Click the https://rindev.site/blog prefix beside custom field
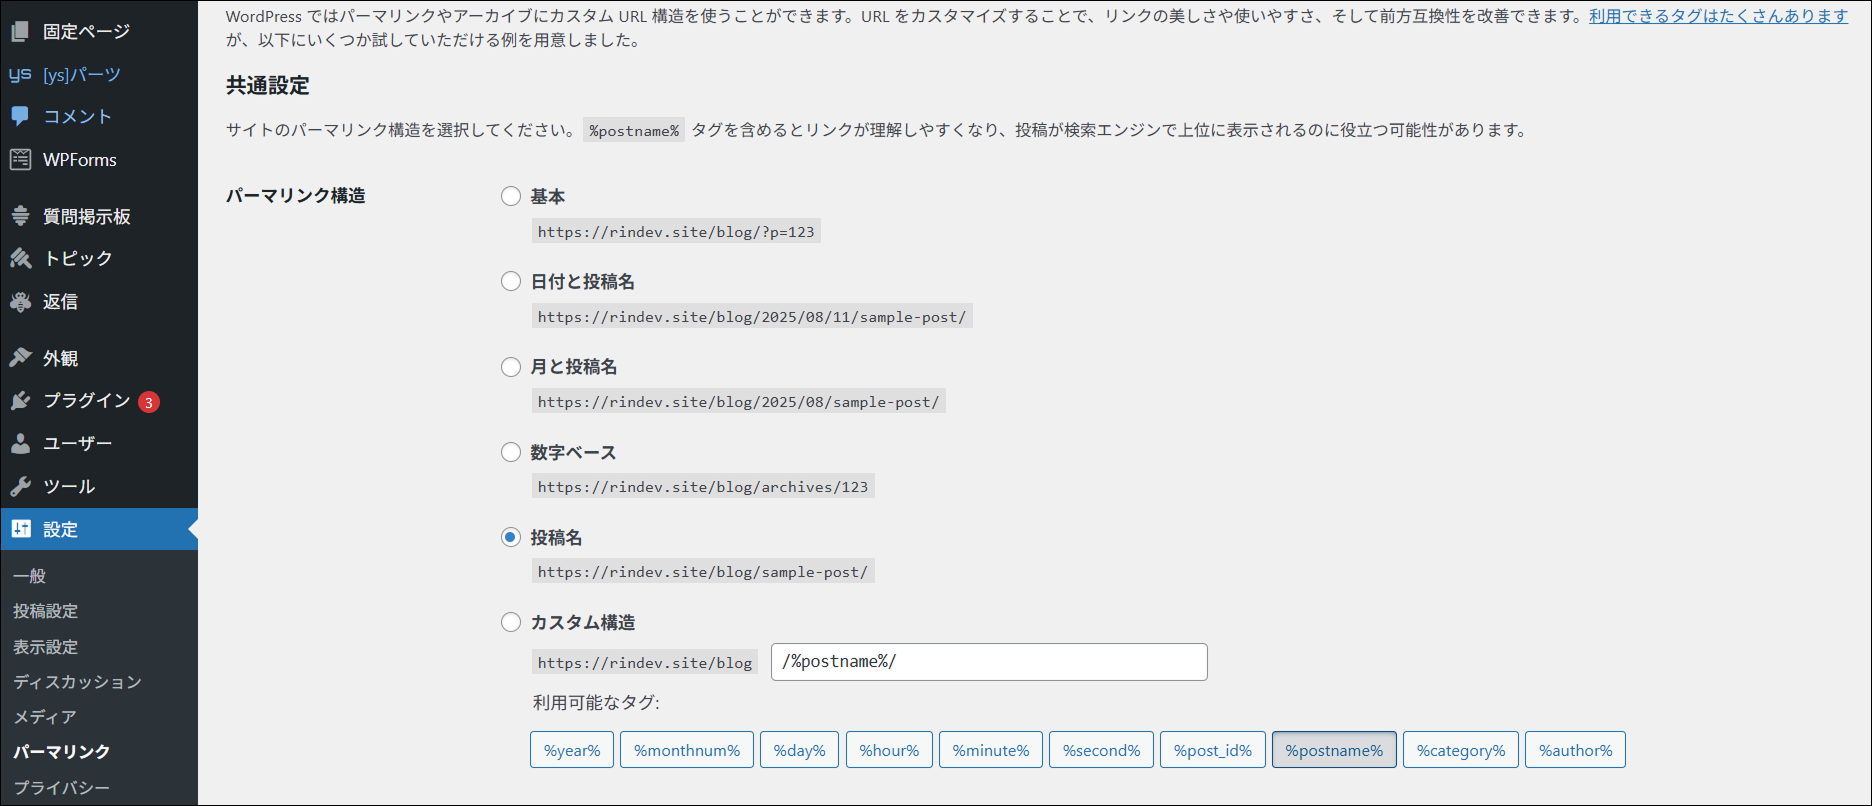 tap(645, 662)
